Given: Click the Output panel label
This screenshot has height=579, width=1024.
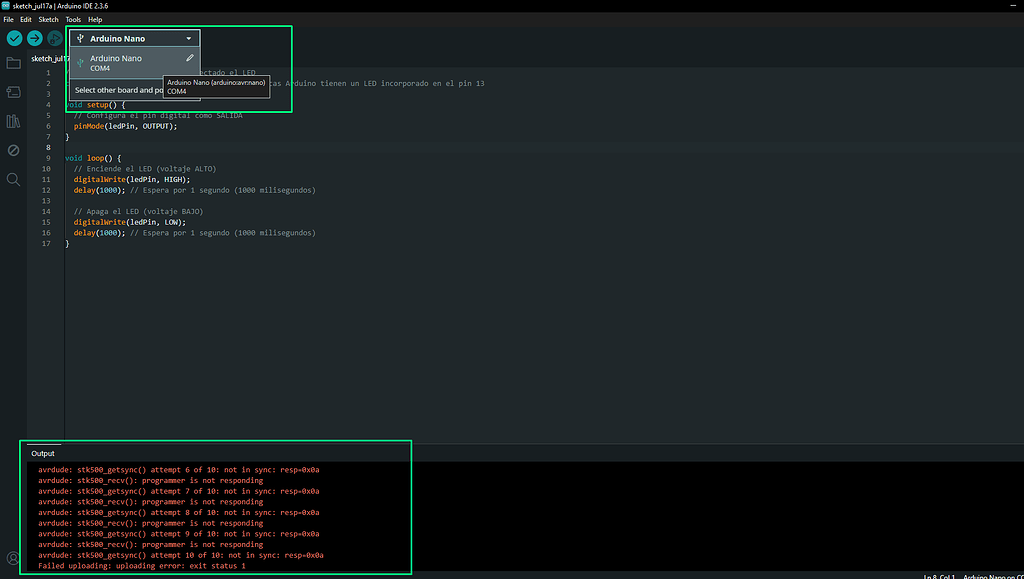Looking at the screenshot, I should [43, 453].
